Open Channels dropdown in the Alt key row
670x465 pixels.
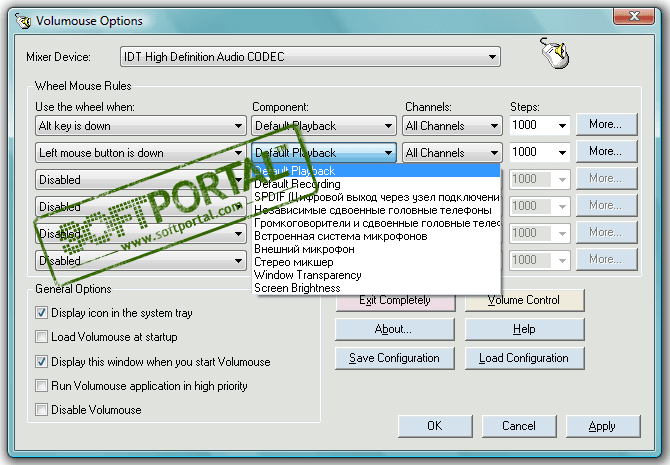pyautogui.click(x=452, y=126)
